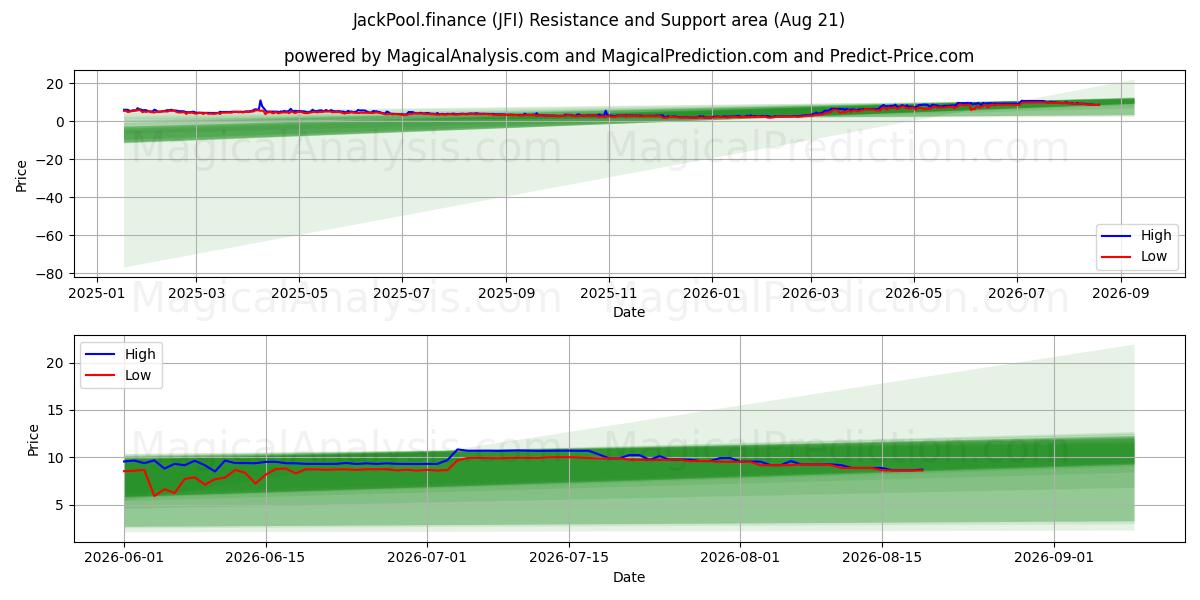Click the '2026-06-15' x-axis label
Screen dimensions: 1200x600
click(x=266, y=558)
